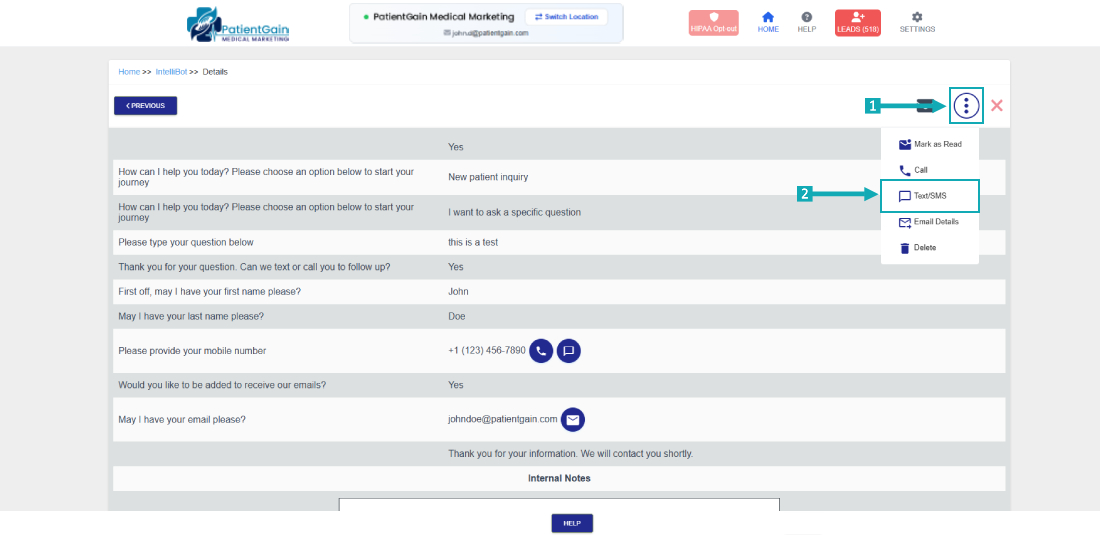Click the PatientGain Medical Marketing location name
This screenshot has width=1100, height=535.
click(444, 17)
